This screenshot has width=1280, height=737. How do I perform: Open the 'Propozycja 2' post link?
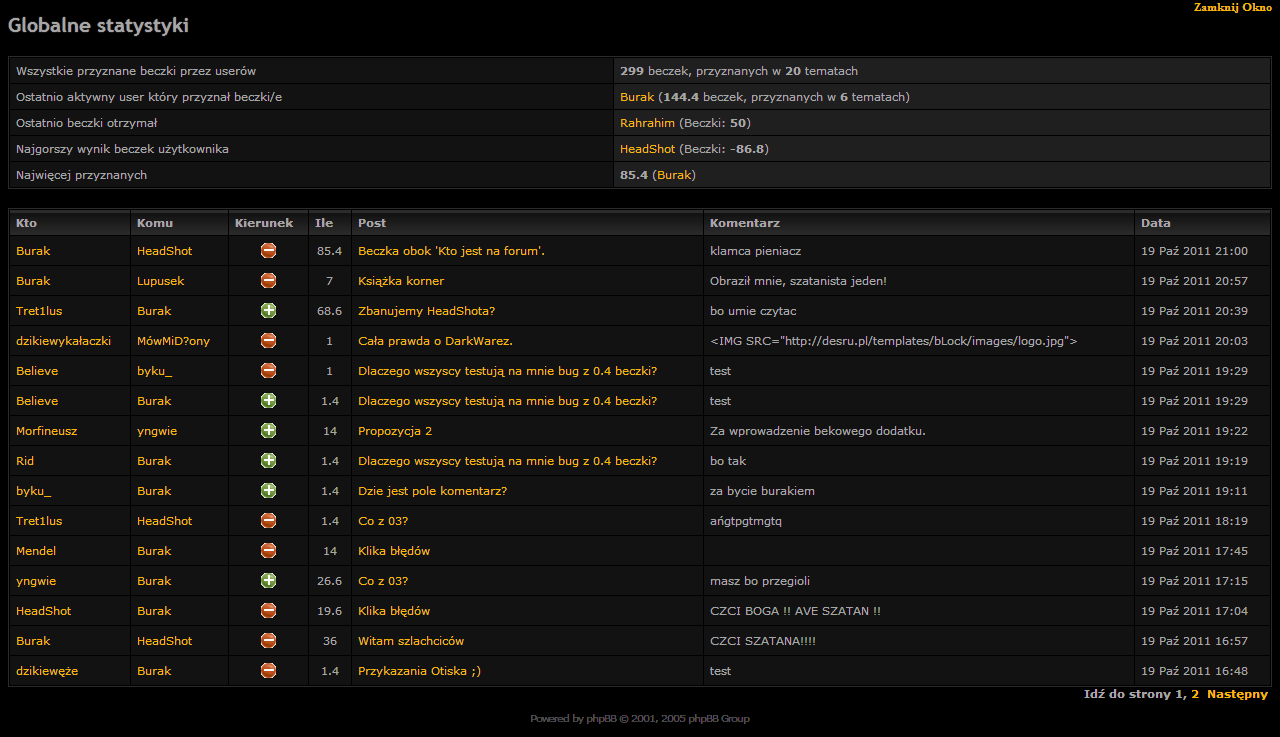394,431
